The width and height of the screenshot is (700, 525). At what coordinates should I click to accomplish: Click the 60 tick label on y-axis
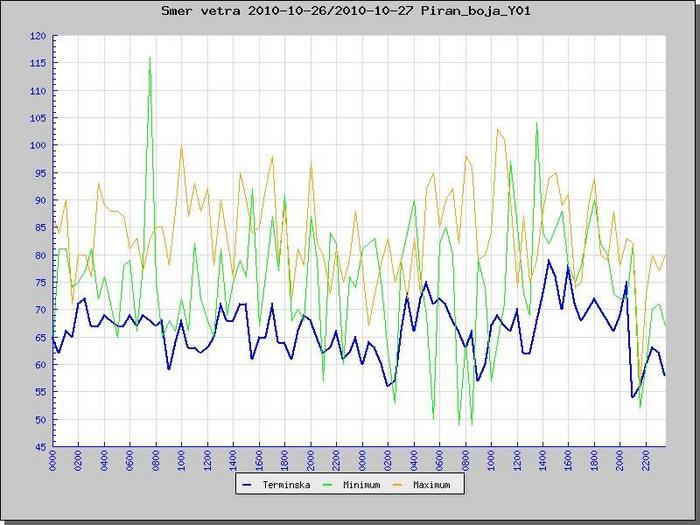pos(40,365)
